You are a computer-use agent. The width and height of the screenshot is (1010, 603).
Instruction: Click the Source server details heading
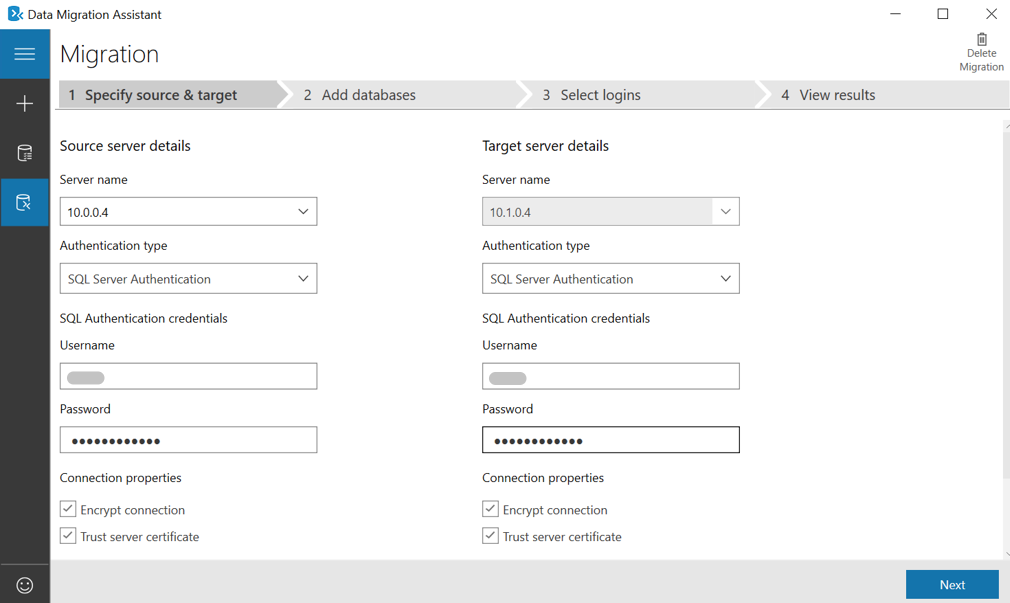tap(125, 146)
